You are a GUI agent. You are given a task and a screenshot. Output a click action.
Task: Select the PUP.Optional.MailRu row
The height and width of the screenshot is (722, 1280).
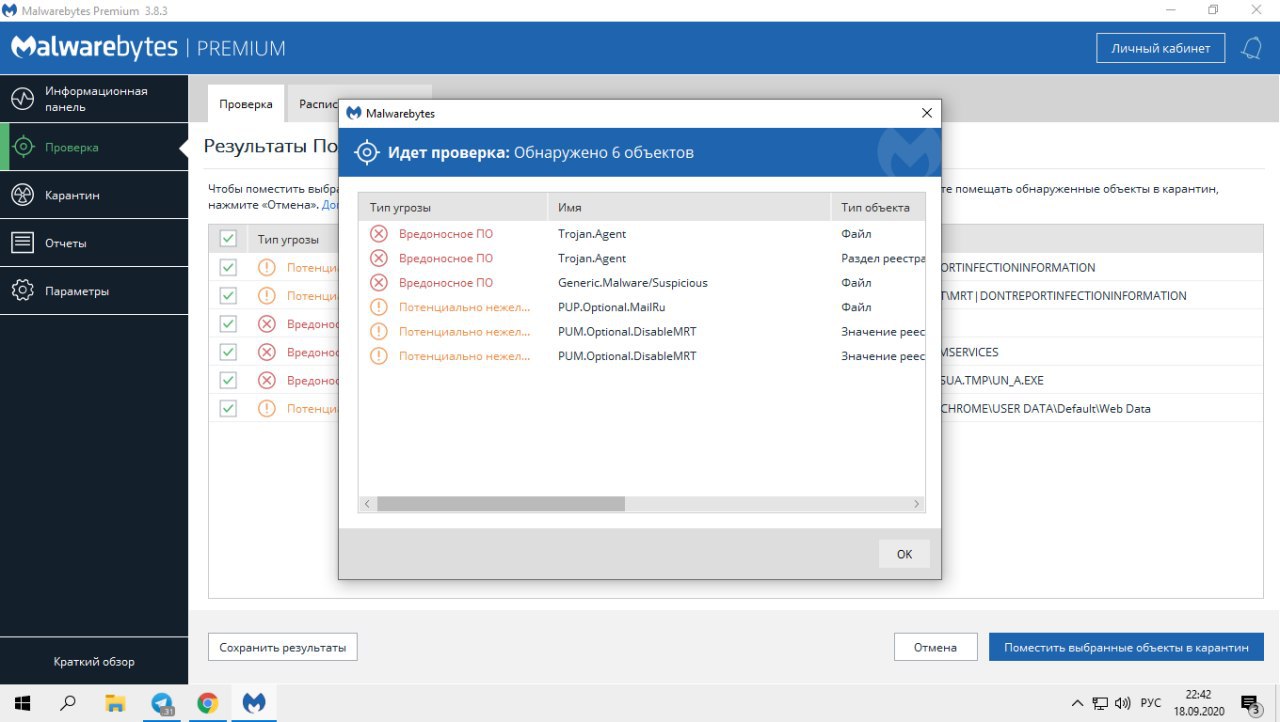click(x=642, y=307)
